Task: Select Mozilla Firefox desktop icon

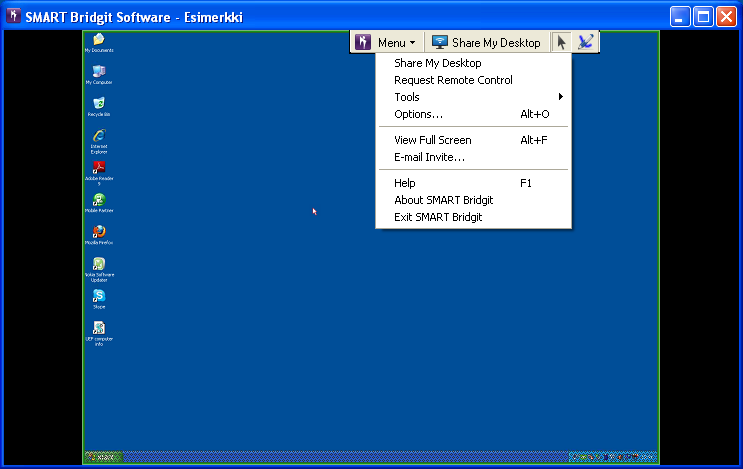Action: point(99,235)
